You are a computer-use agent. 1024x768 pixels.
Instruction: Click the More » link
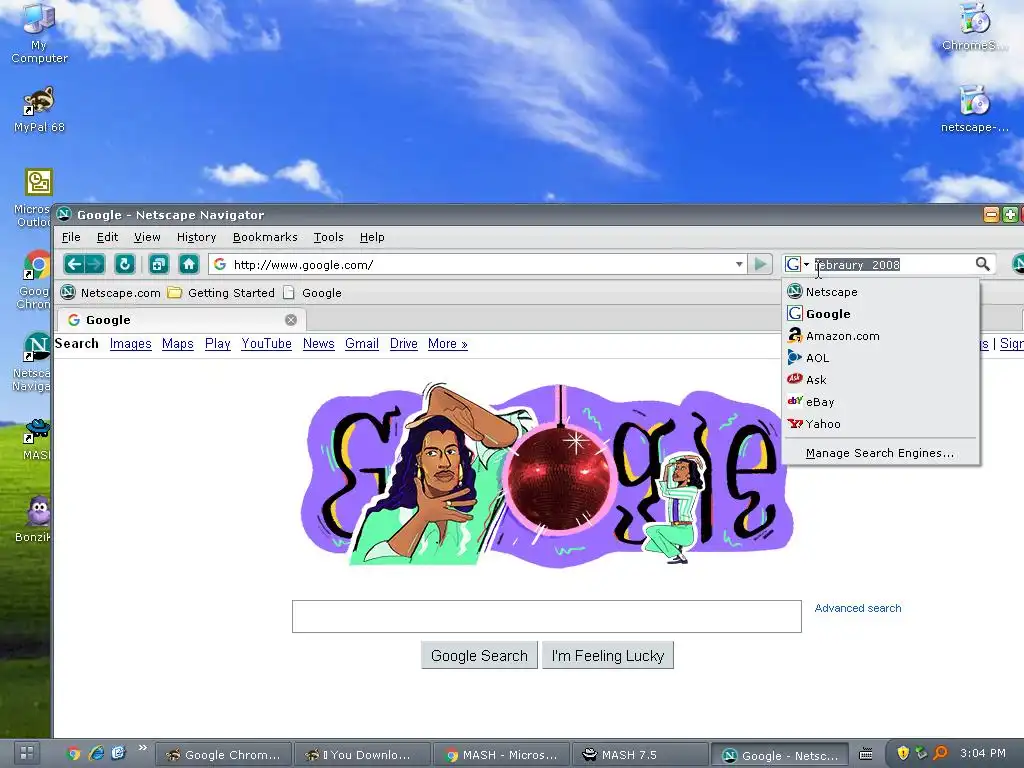coord(447,344)
